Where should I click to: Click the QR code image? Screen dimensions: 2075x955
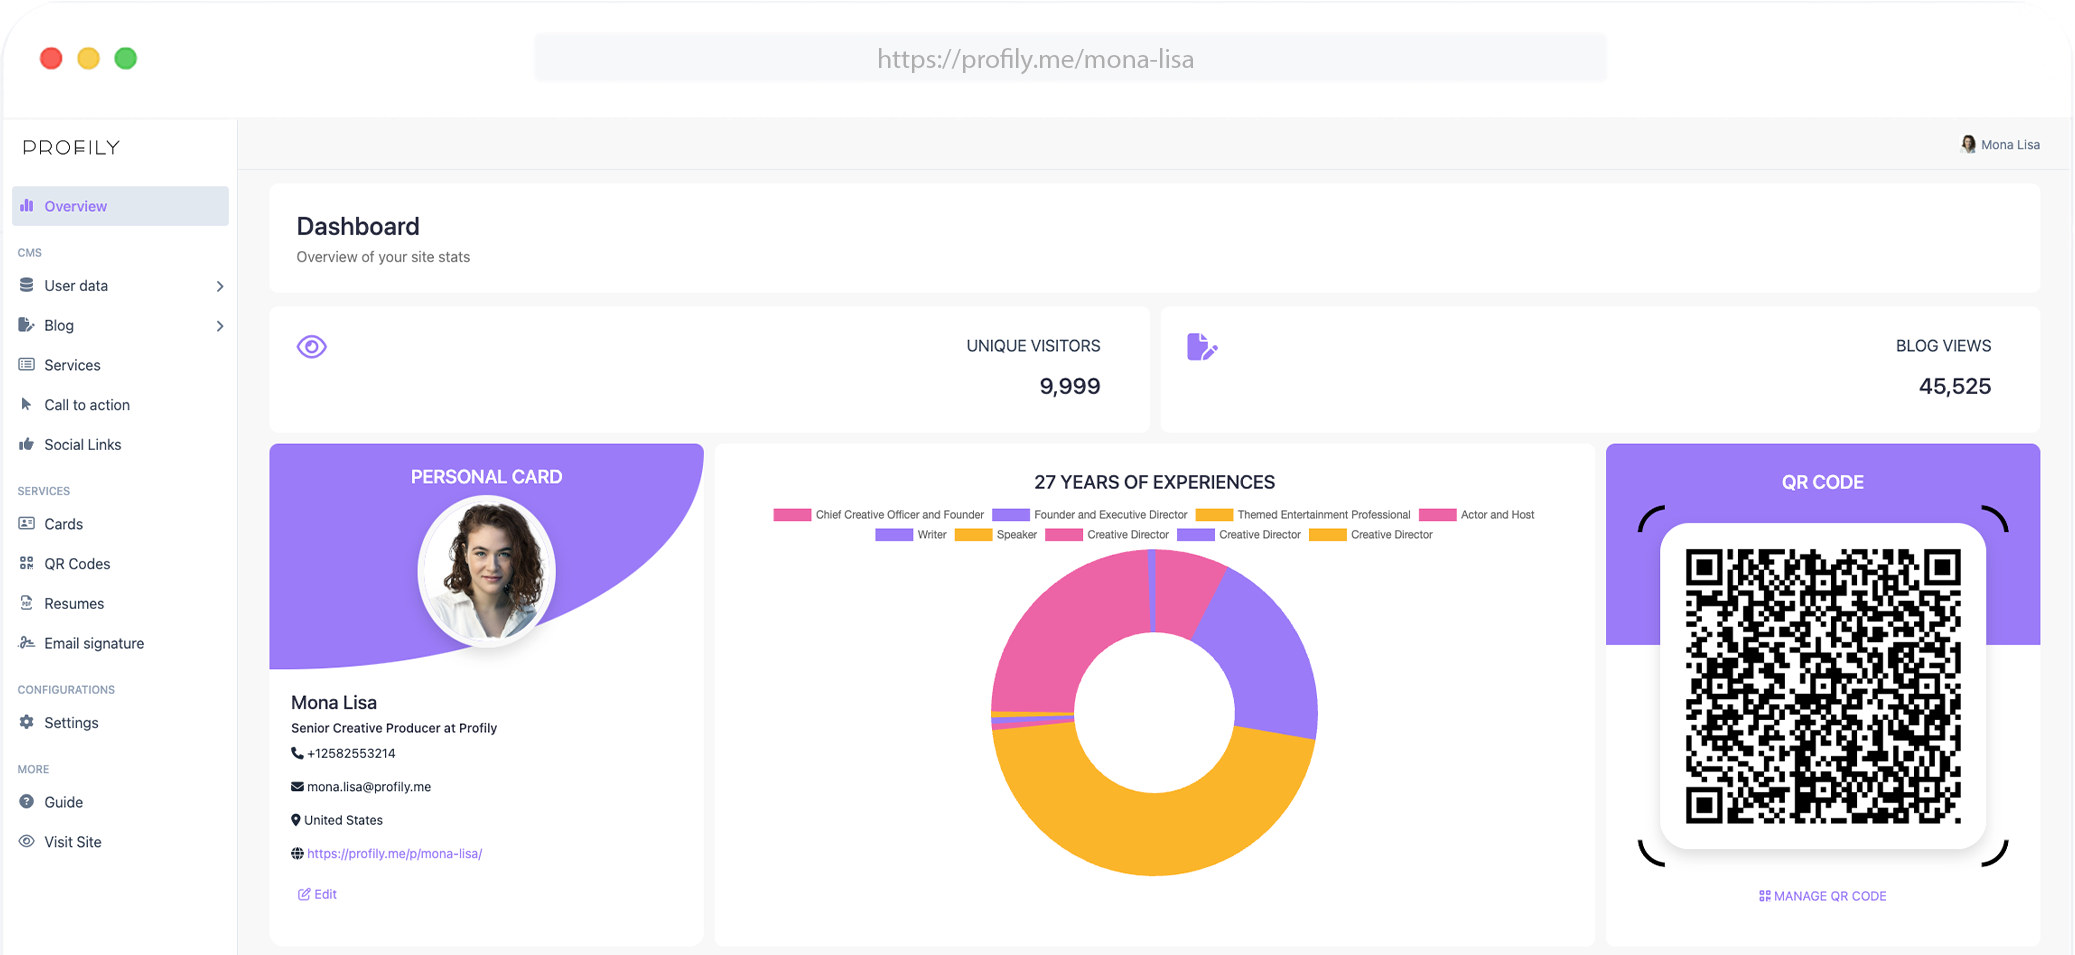click(x=1823, y=686)
